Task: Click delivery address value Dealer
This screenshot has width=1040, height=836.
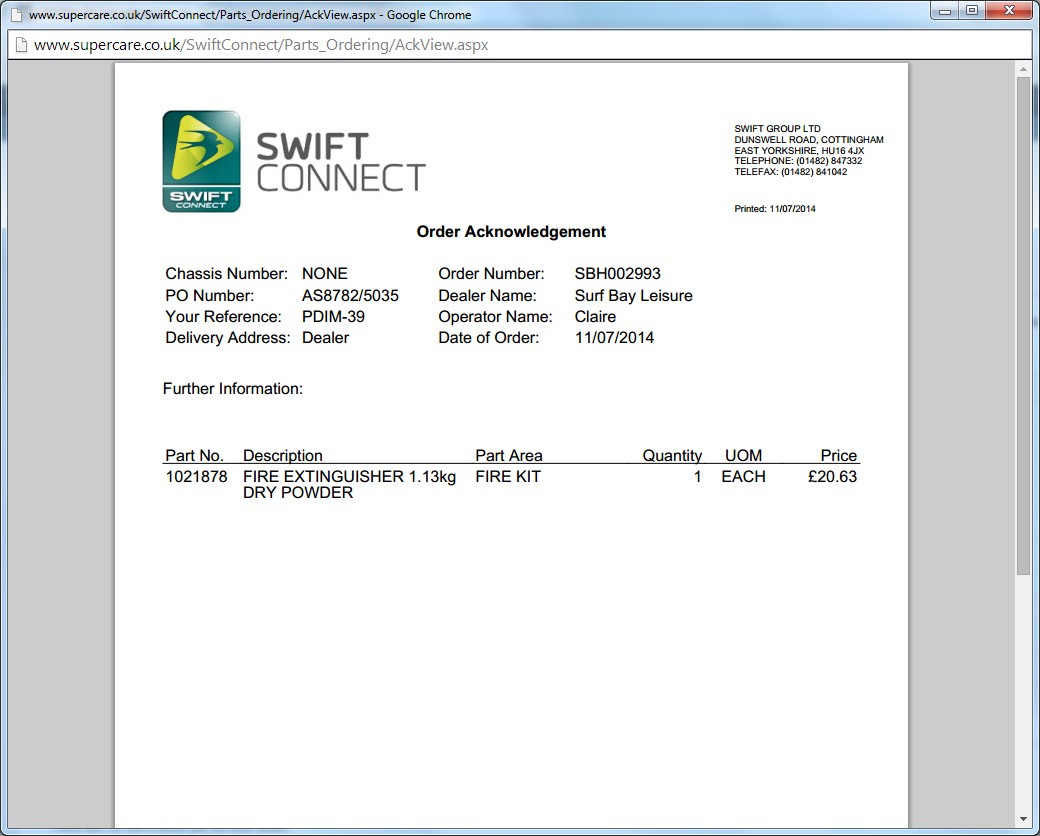Action: 325,338
